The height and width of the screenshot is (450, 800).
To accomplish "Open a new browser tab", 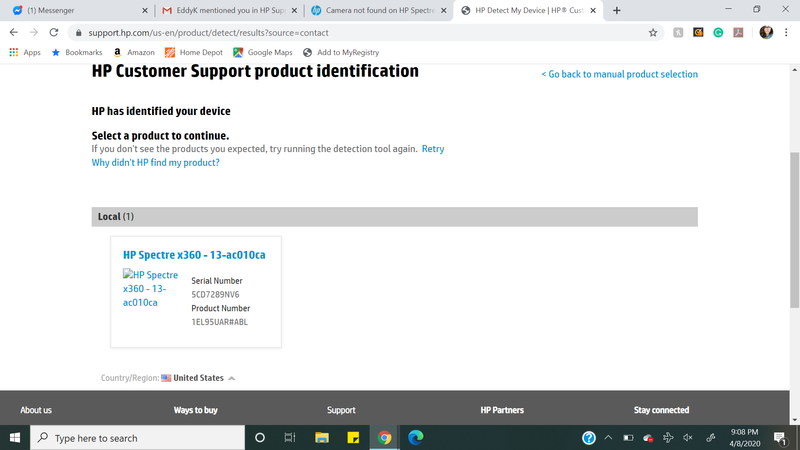I will [x=617, y=10].
